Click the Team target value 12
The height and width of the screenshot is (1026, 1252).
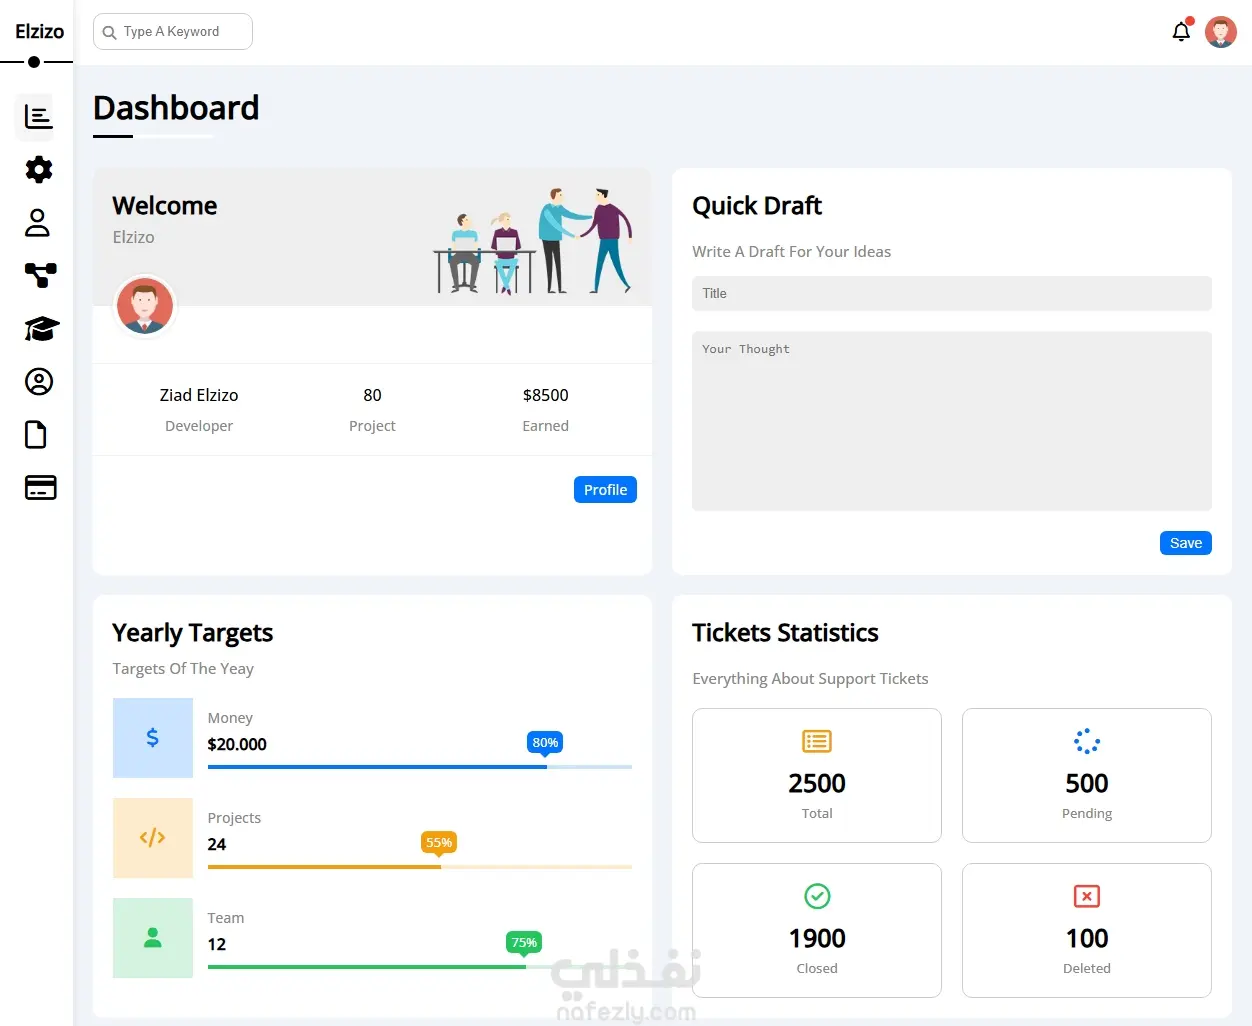click(217, 944)
